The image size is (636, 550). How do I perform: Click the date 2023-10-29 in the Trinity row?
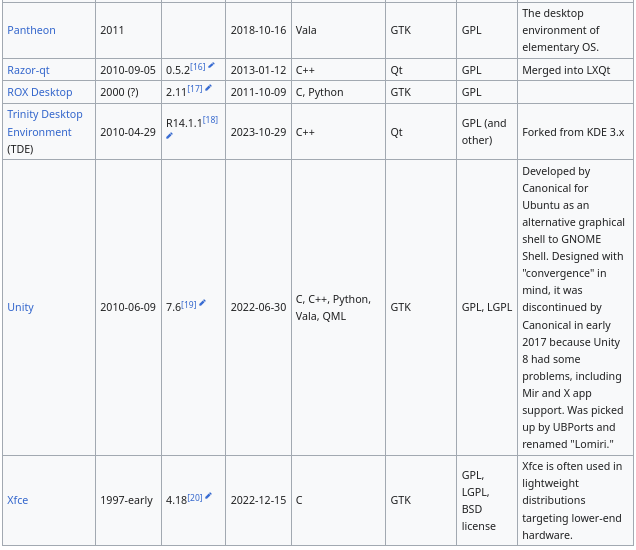[x=258, y=132]
